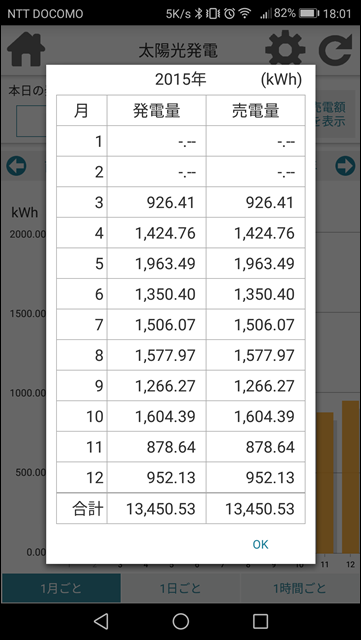Tap the refresh arrow icon
The image size is (361, 640).
(x=335, y=49)
